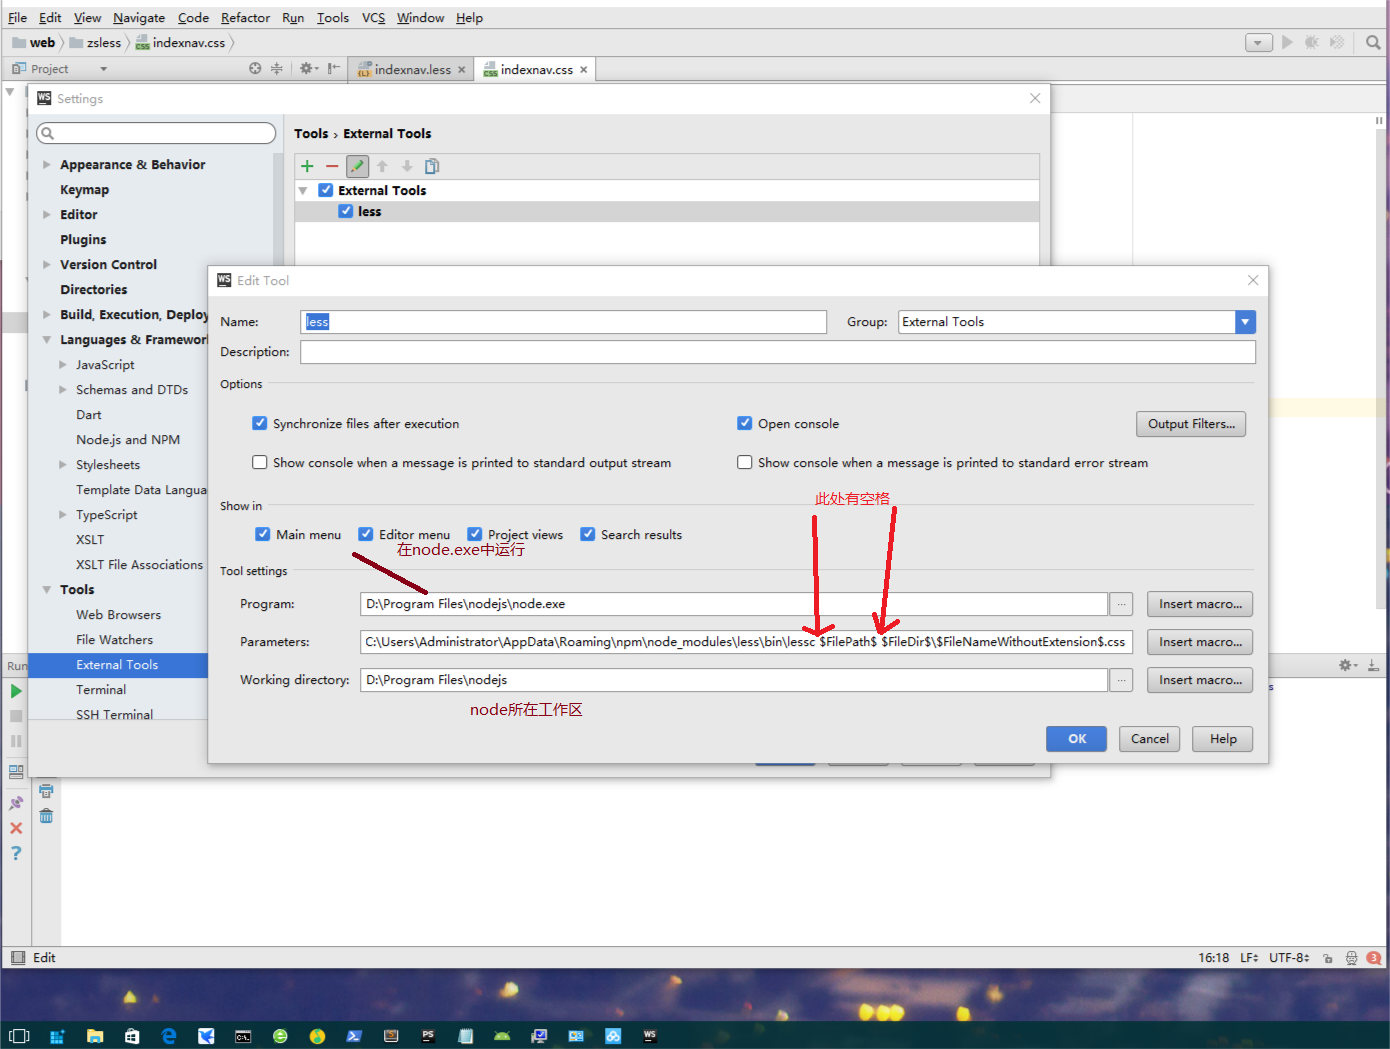Uncheck Synchronize files after execution
This screenshot has height=1049, width=1390.
[260, 423]
